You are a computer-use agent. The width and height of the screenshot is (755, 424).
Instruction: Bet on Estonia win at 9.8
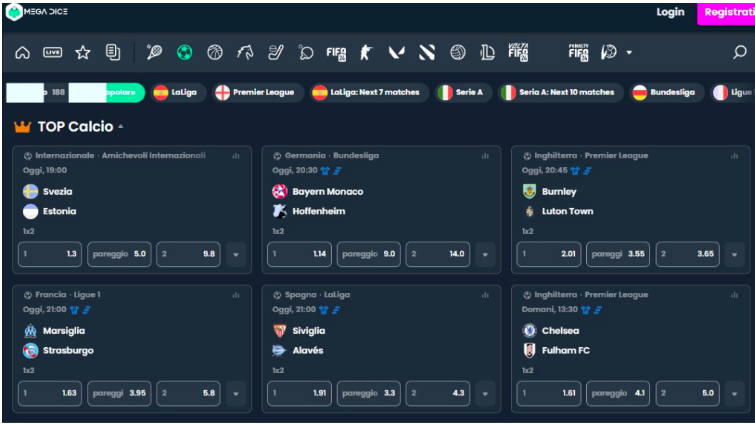click(x=188, y=254)
